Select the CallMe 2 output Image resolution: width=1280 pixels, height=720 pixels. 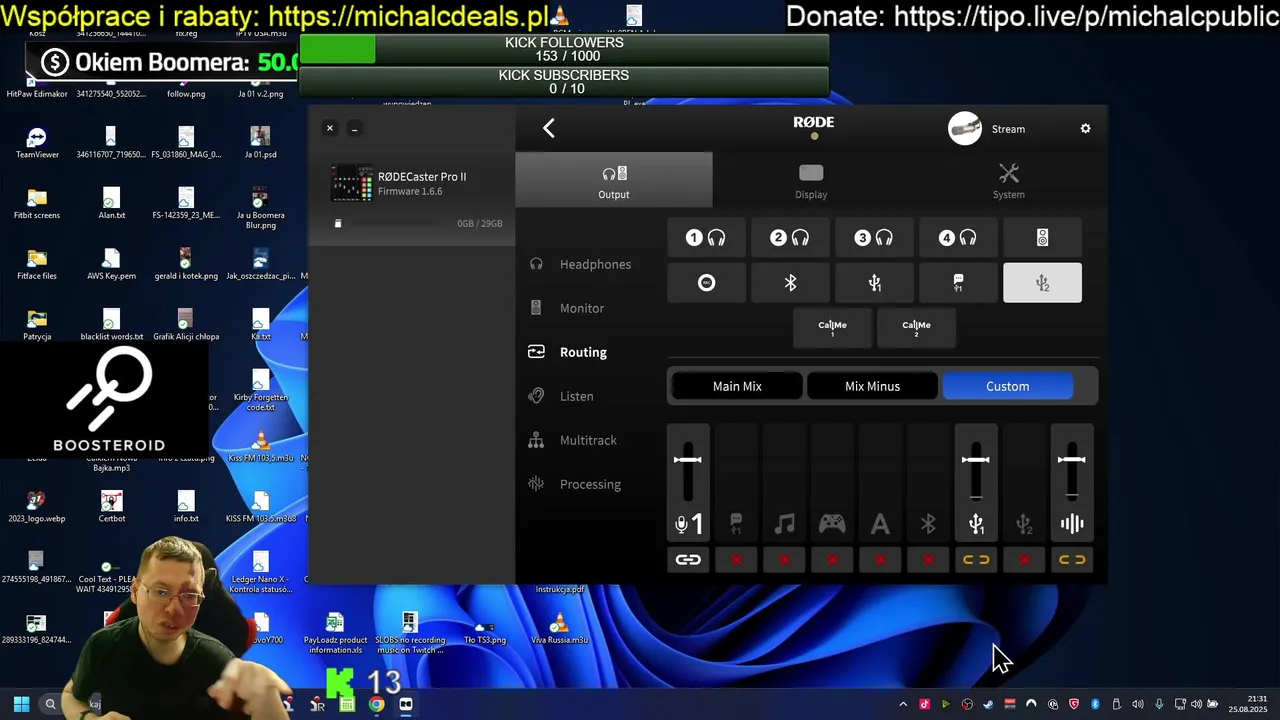click(x=916, y=328)
